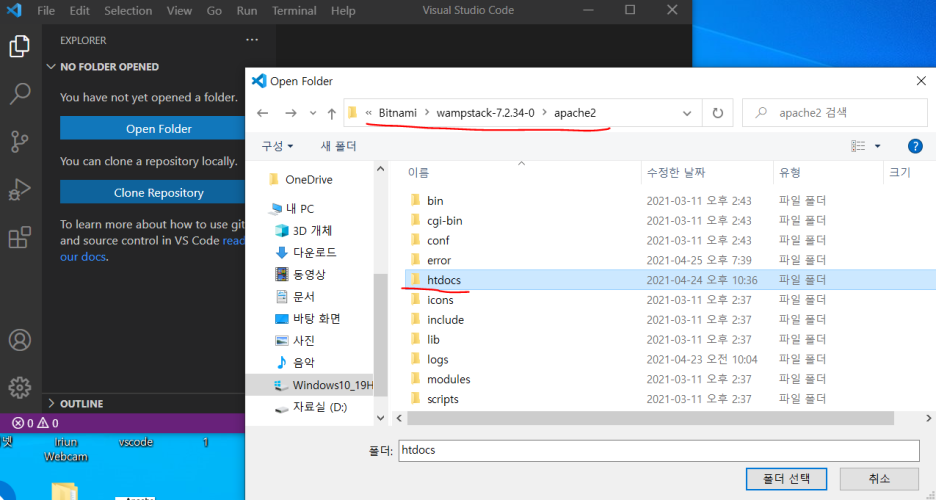Viewport: 936px width, 500px height.
Task: Go forward in the Open Folder dialog
Action: coord(290,113)
